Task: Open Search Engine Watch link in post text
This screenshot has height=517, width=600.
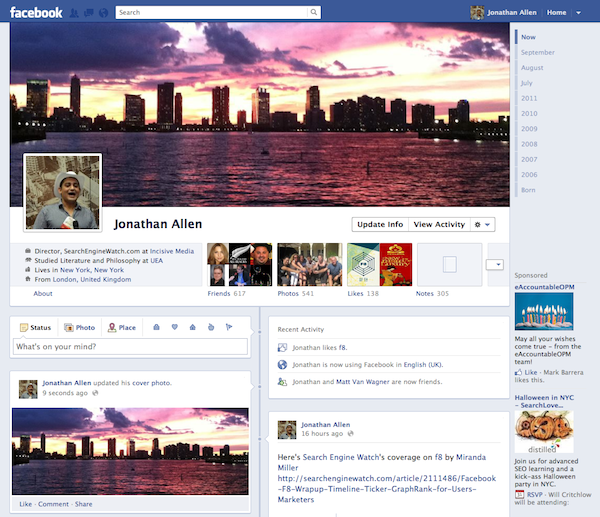Action: (343, 457)
